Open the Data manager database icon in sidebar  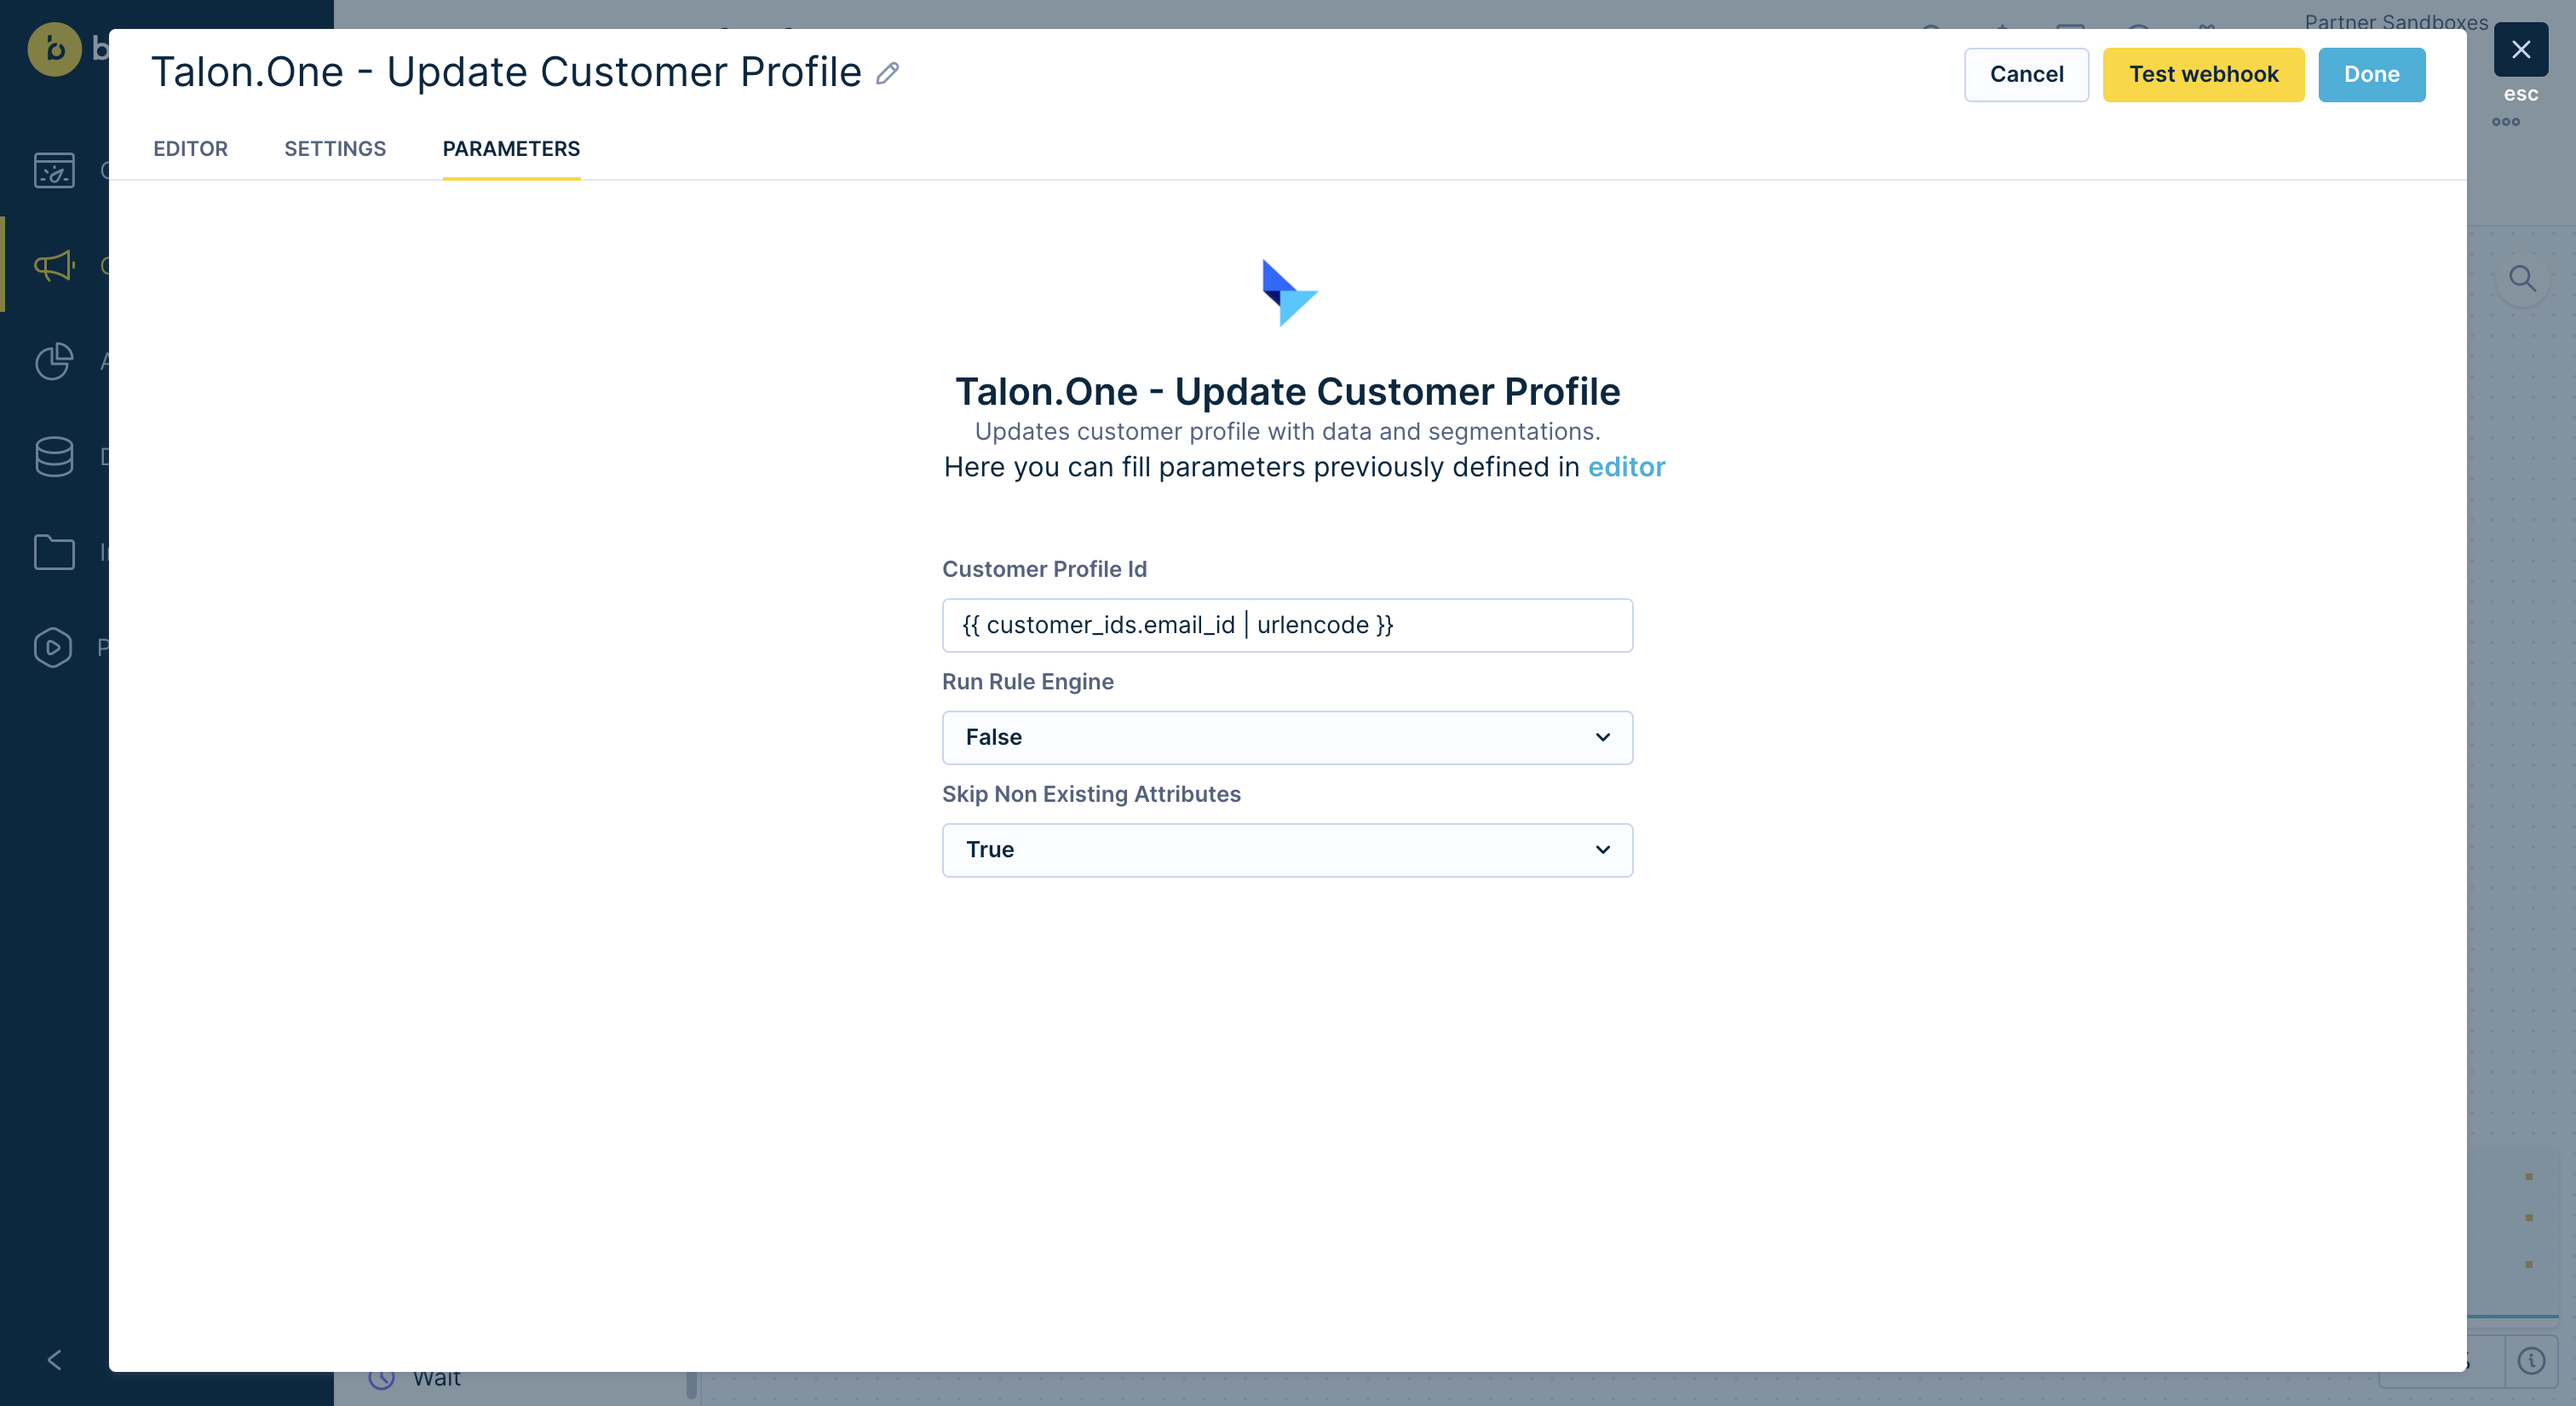point(54,457)
